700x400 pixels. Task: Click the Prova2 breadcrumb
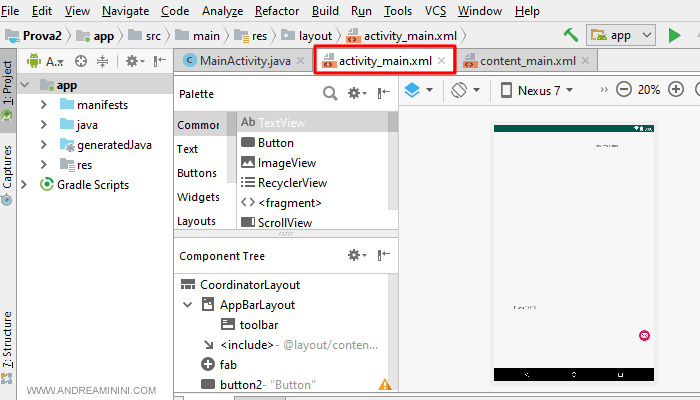[x=33, y=36]
